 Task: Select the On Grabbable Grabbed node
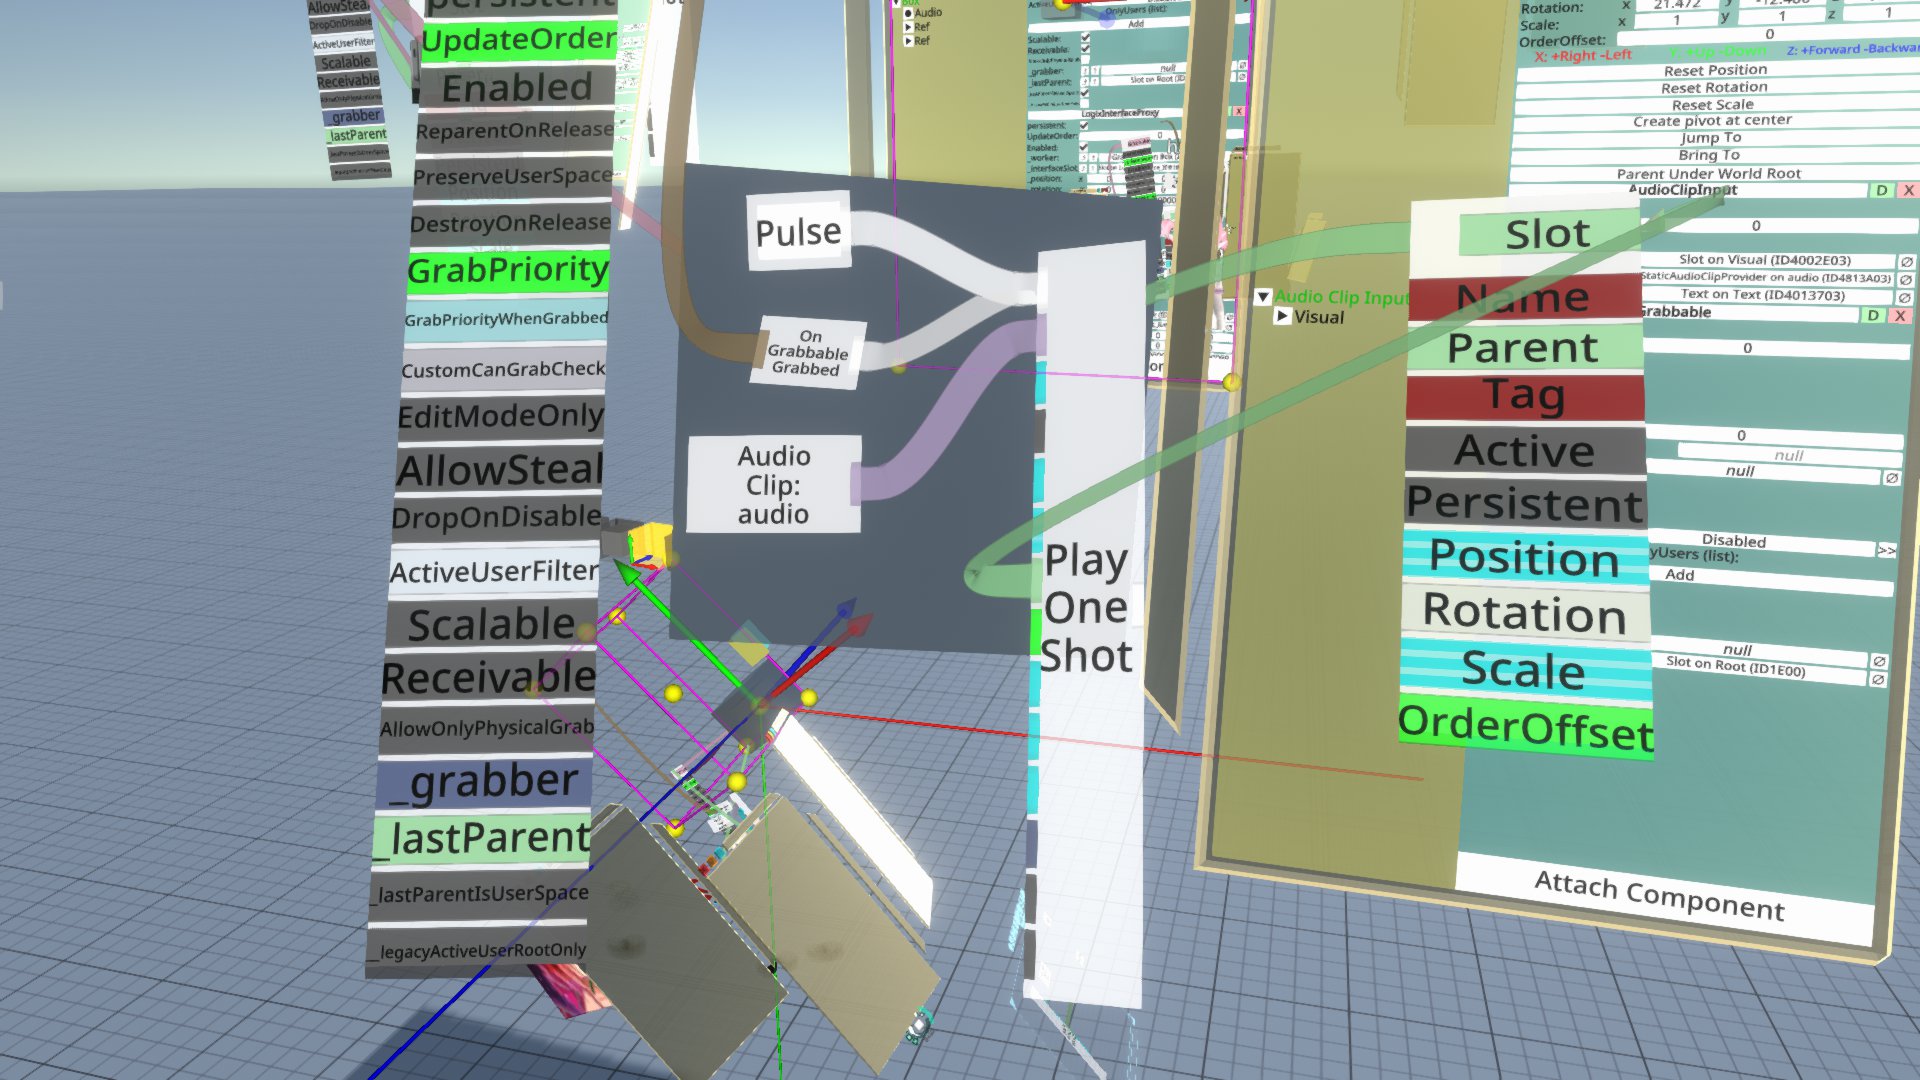808,352
